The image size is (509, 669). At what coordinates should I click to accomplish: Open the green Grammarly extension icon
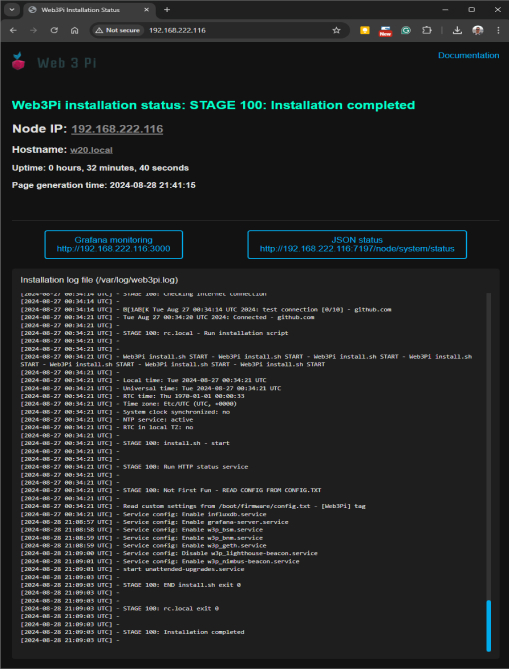click(406, 30)
